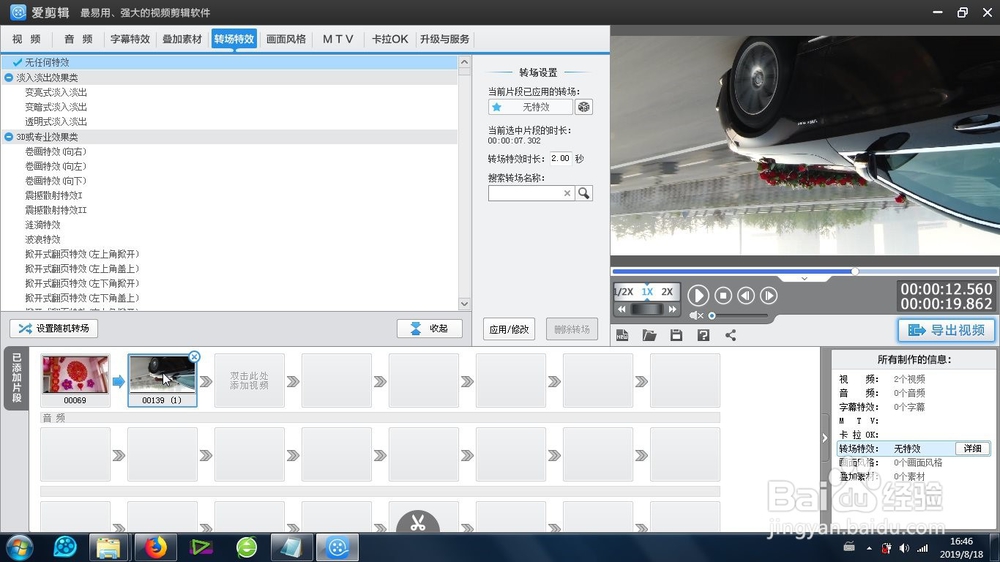Expand info panel side arrow
Image resolution: width=1000 pixels, height=562 pixels.
[825, 438]
